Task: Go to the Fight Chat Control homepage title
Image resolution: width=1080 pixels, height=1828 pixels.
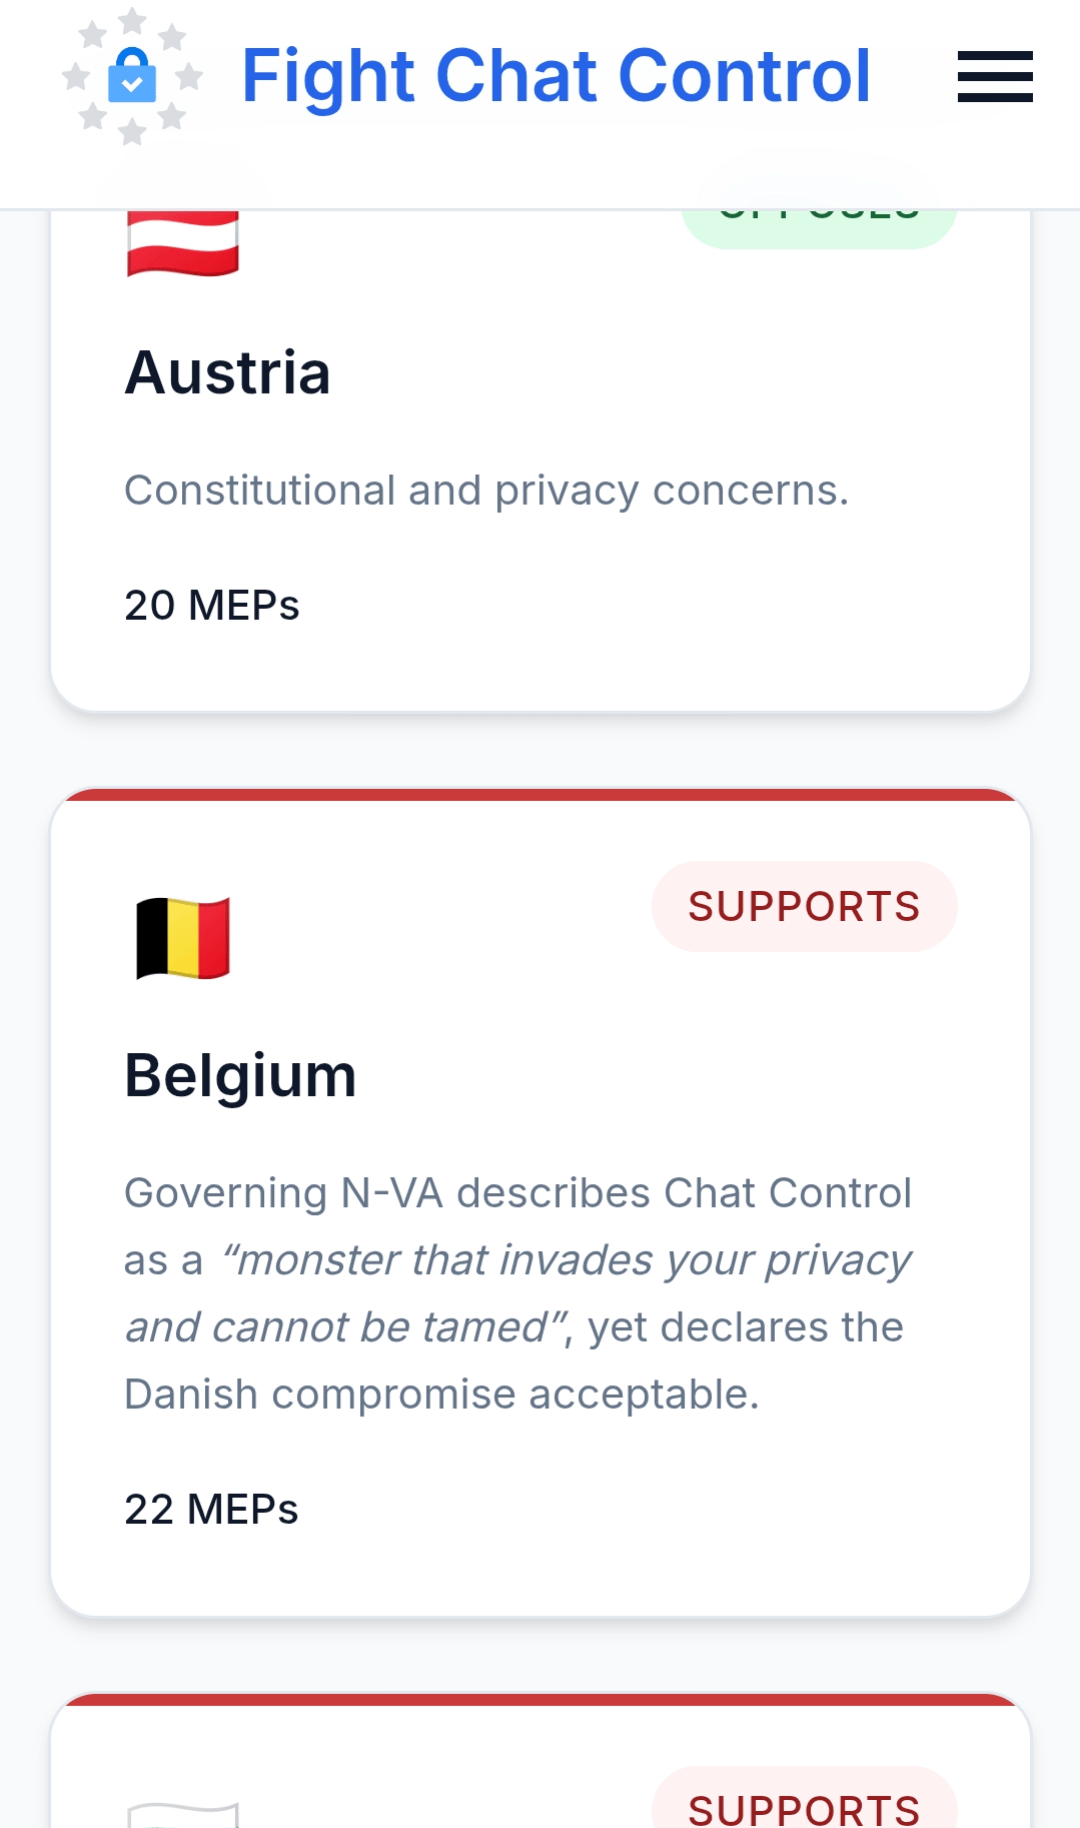Action: [x=556, y=76]
